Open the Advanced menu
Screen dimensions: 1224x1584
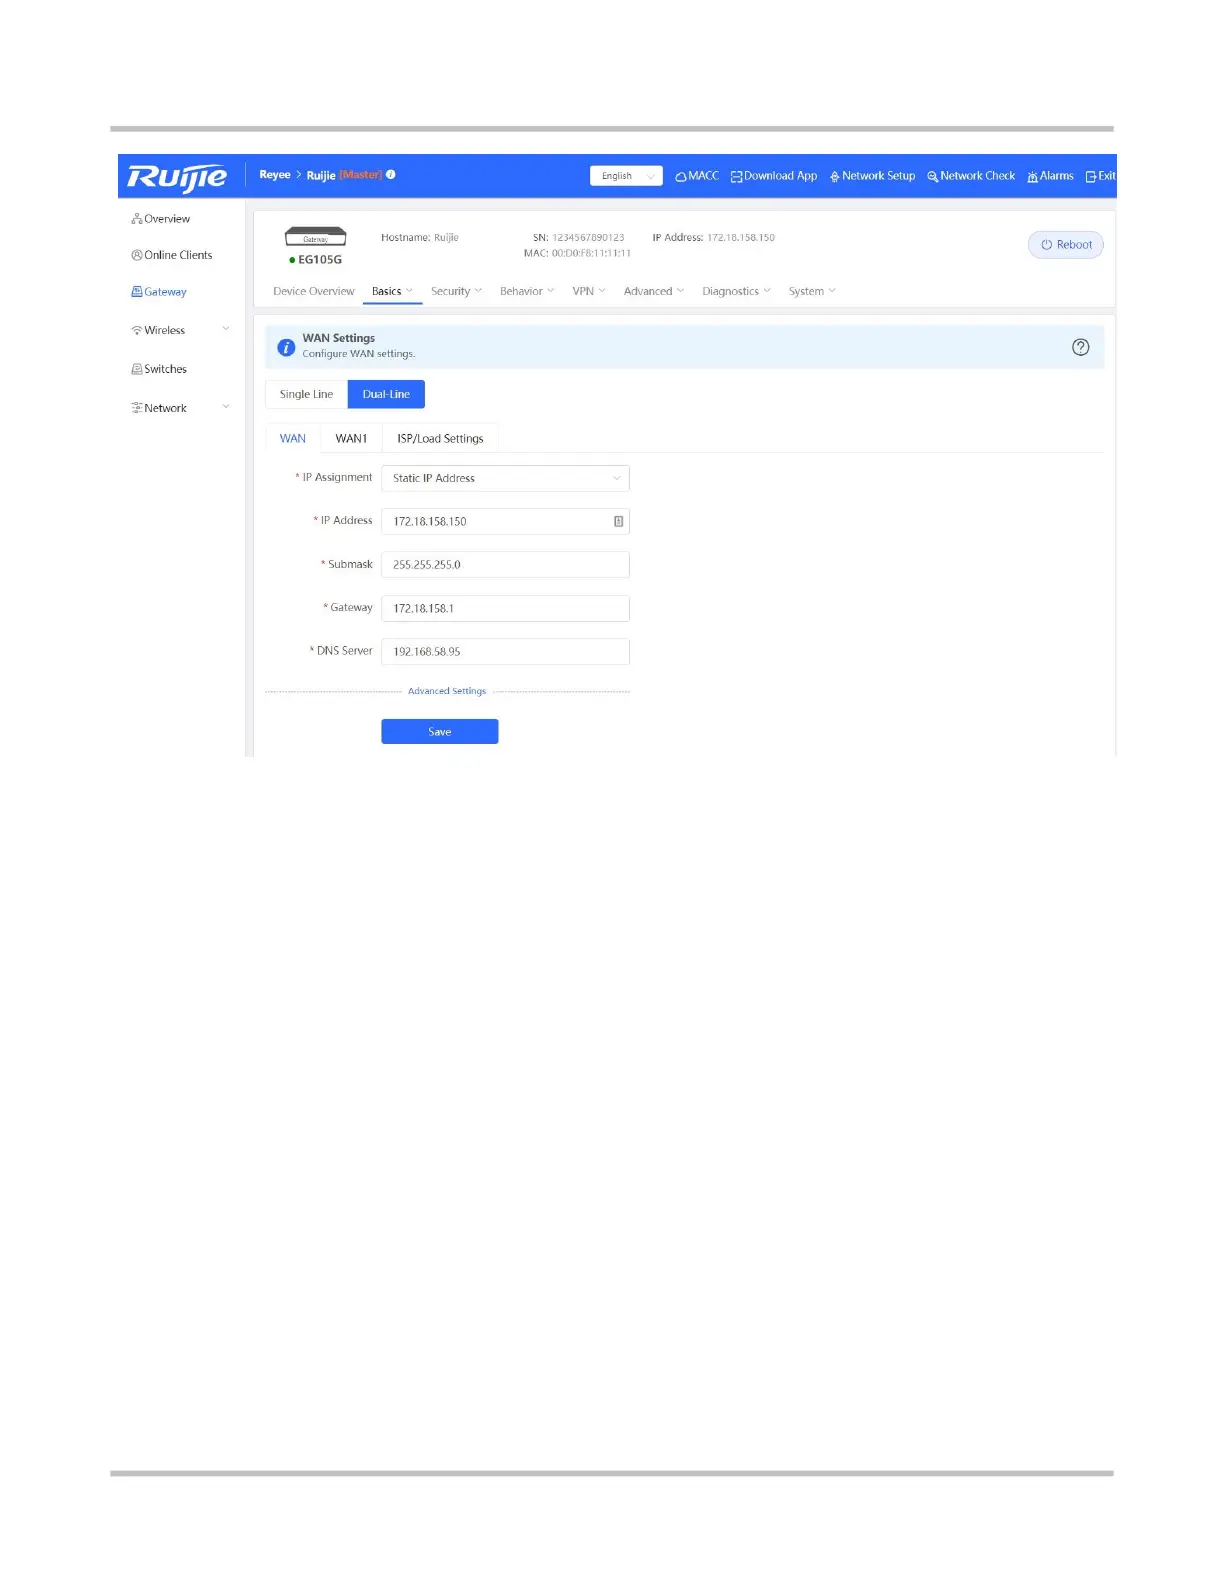tap(654, 291)
